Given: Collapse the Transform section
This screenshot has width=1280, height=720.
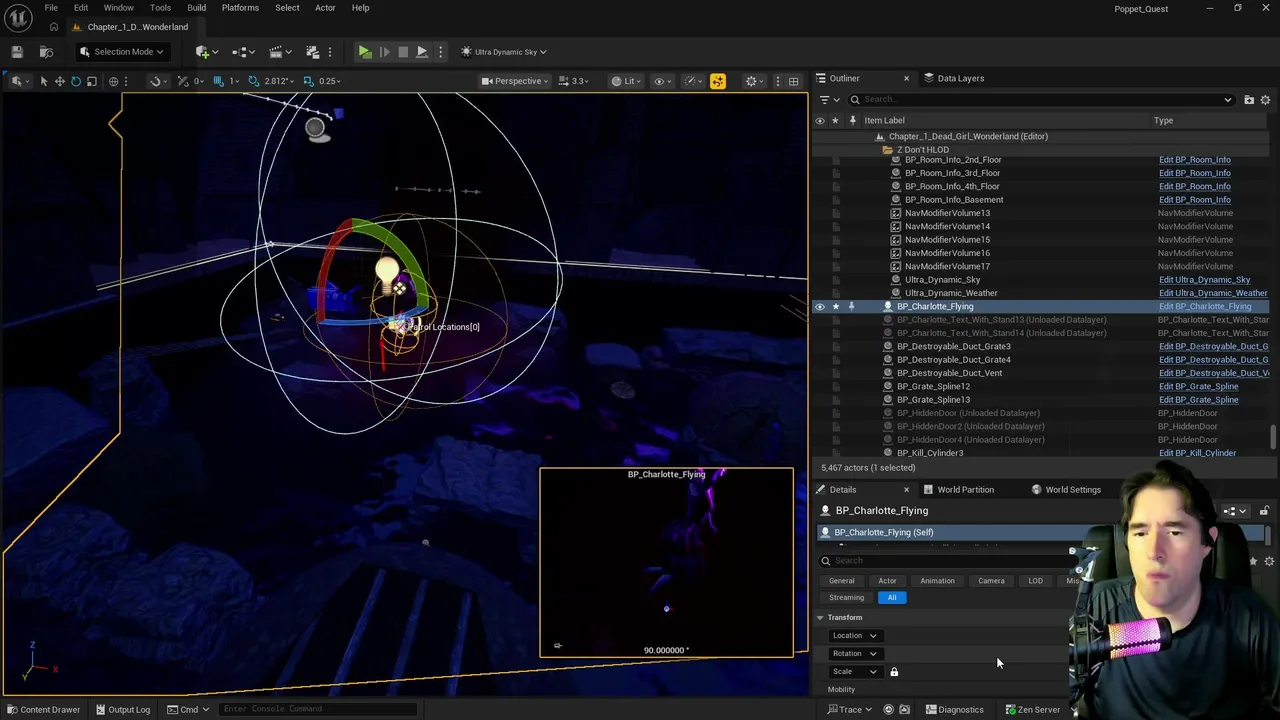Looking at the screenshot, I should (820, 618).
